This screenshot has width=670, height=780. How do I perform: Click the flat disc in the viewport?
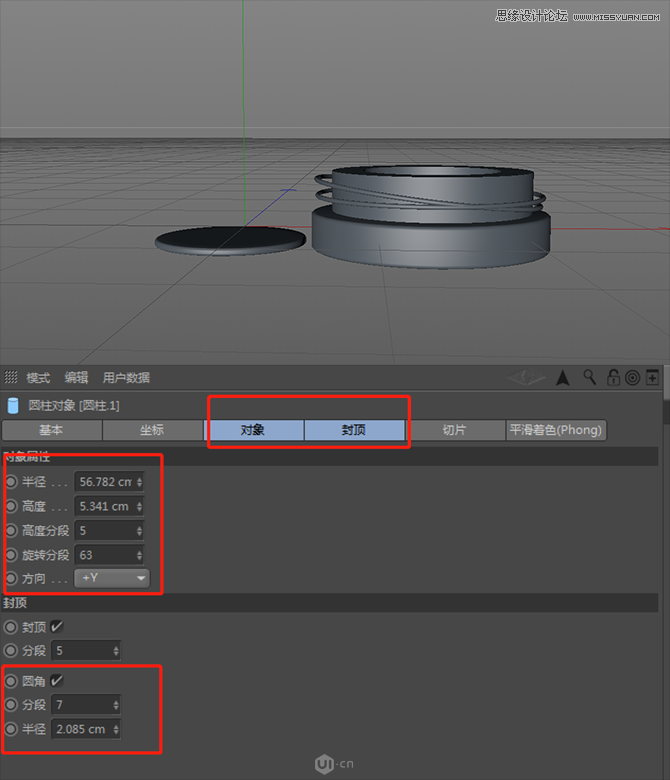[x=229, y=239]
